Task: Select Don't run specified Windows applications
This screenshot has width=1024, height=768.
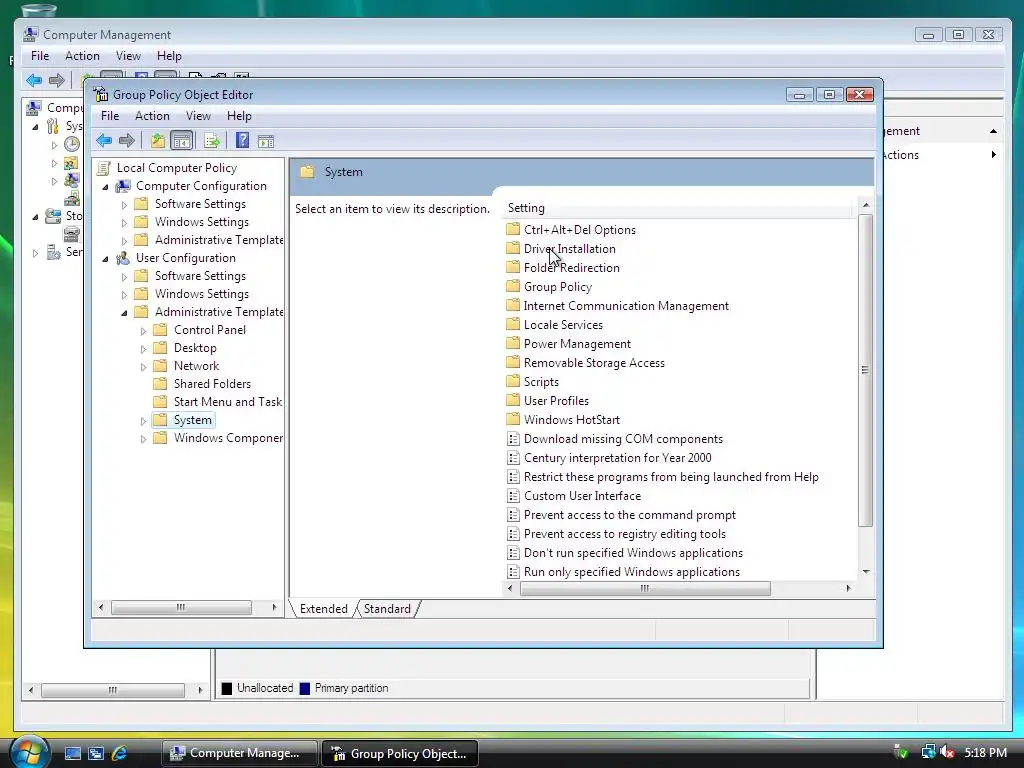Action: (x=633, y=552)
